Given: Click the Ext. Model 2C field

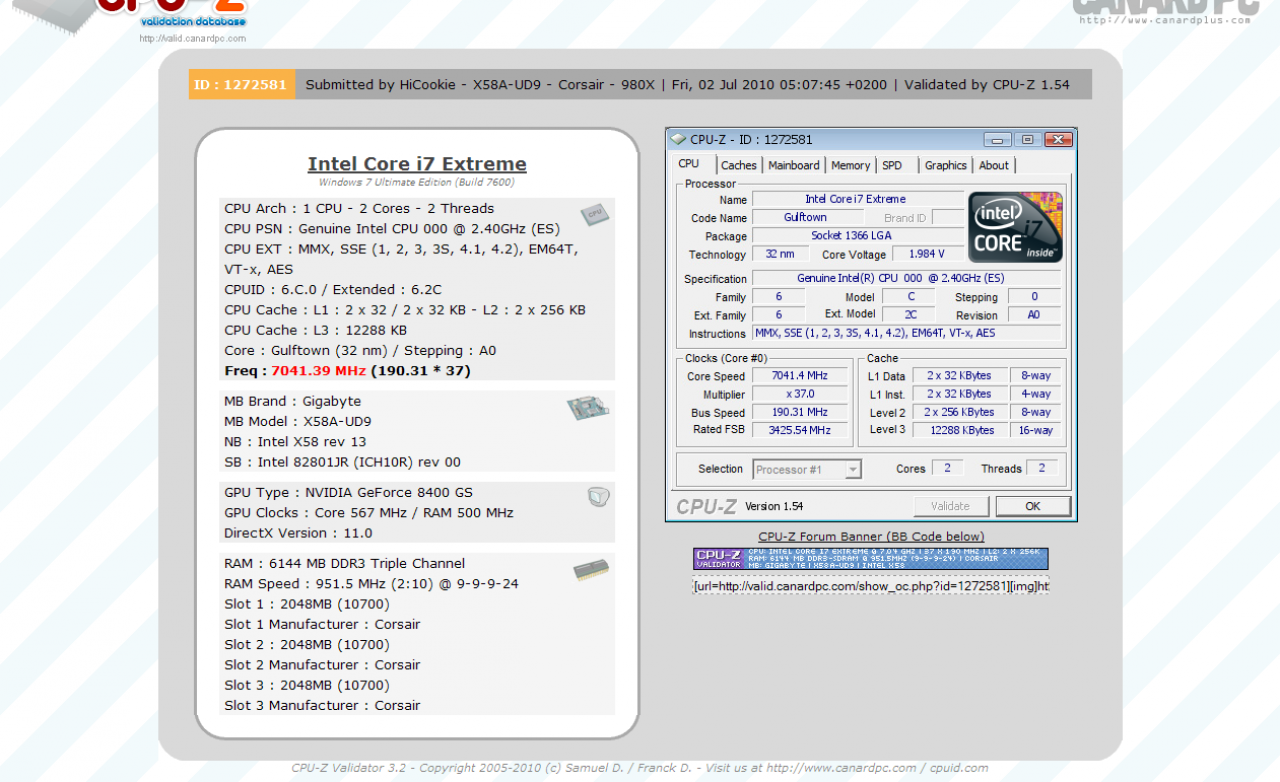Looking at the screenshot, I should click(x=908, y=314).
